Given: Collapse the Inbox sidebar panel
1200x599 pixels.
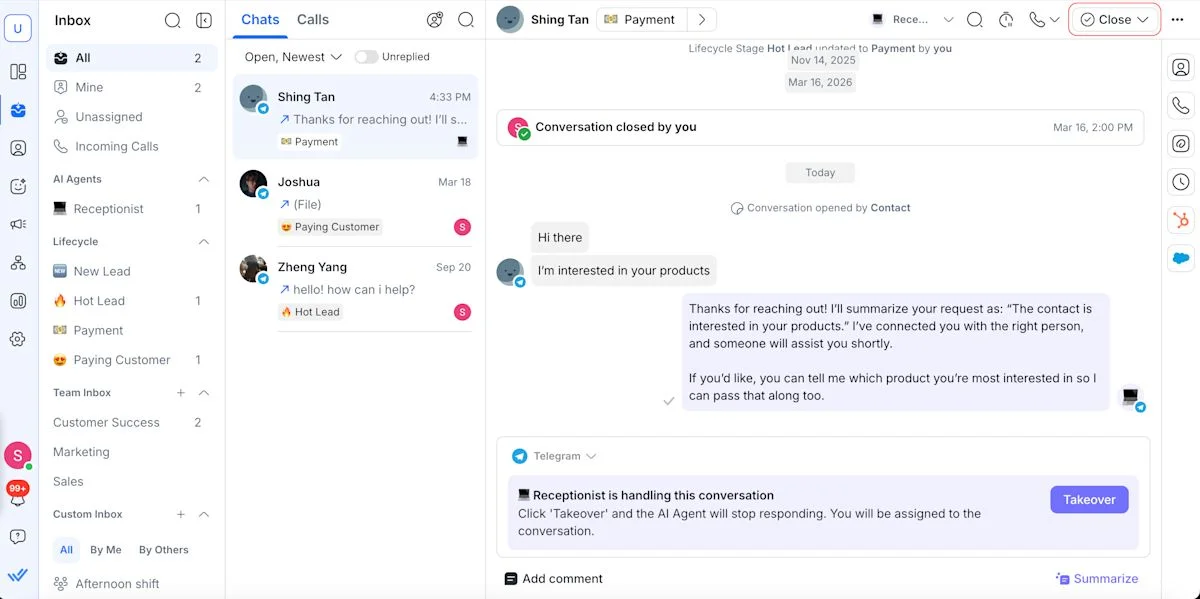Looking at the screenshot, I should tap(204, 20).
